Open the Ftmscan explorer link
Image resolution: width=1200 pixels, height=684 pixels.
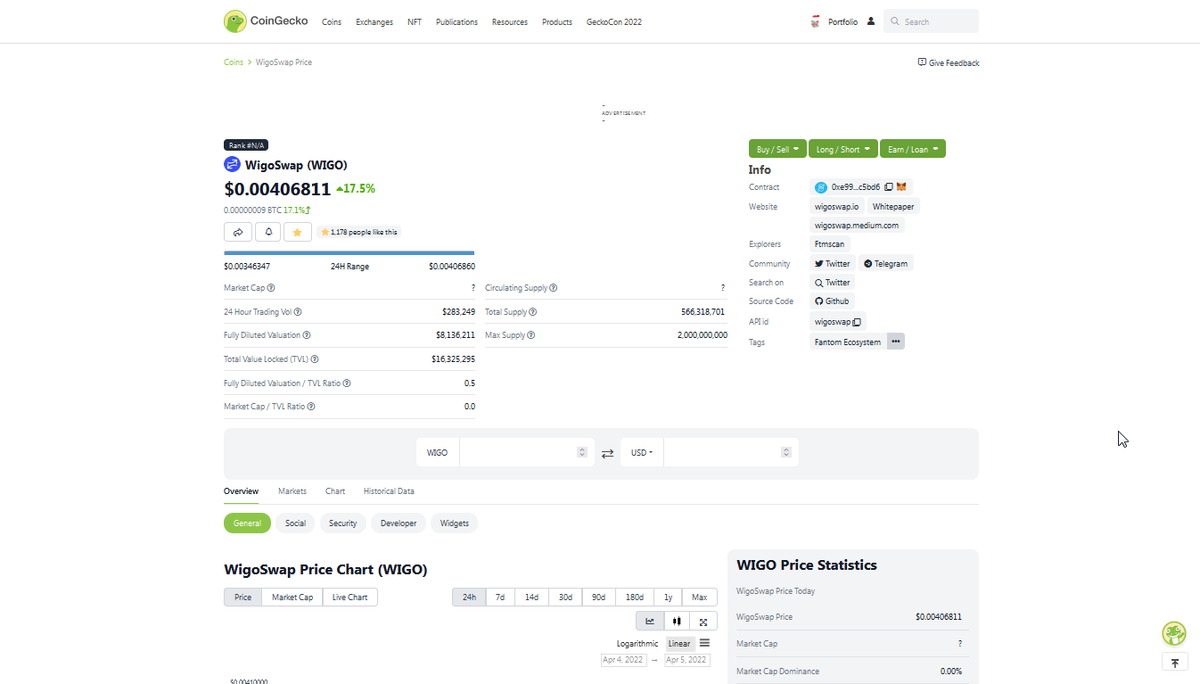[830, 244]
